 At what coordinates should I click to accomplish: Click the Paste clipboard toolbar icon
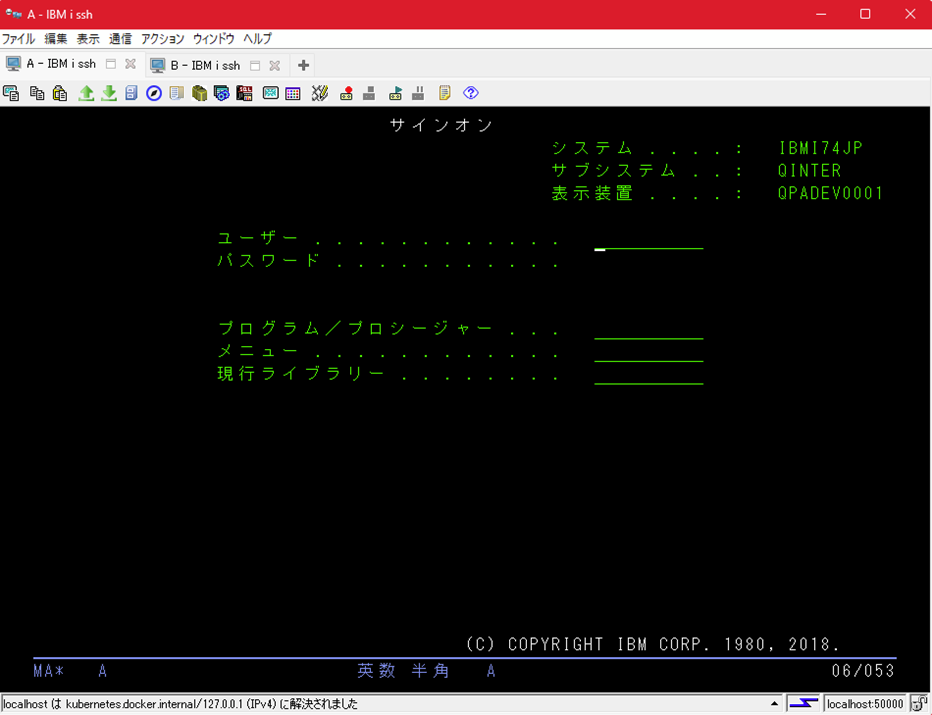tap(60, 93)
